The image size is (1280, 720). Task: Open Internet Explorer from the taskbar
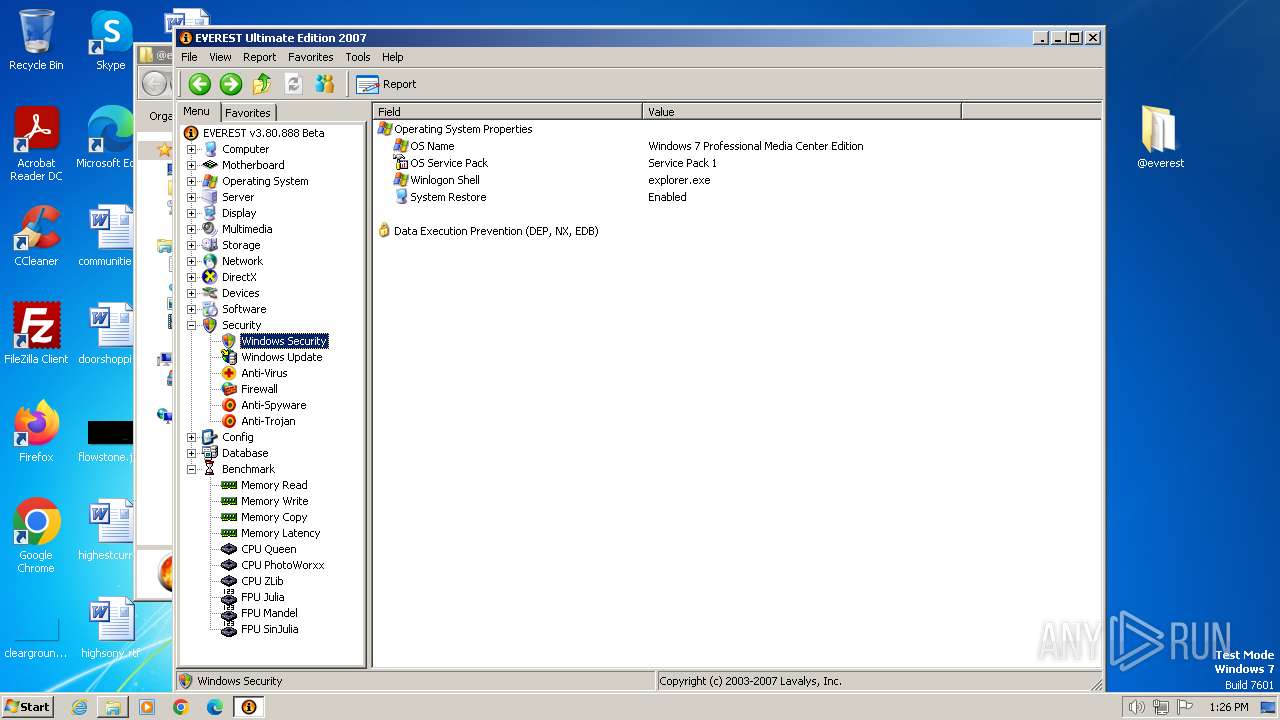pyautogui.click(x=79, y=707)
